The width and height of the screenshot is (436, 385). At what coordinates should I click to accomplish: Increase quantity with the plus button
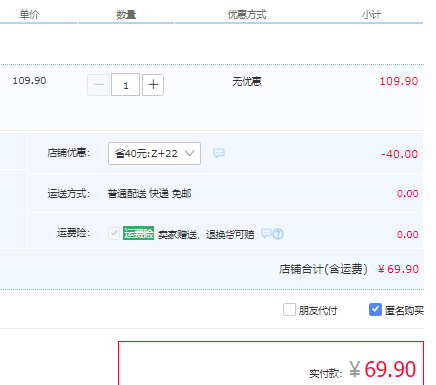[153, 85]
